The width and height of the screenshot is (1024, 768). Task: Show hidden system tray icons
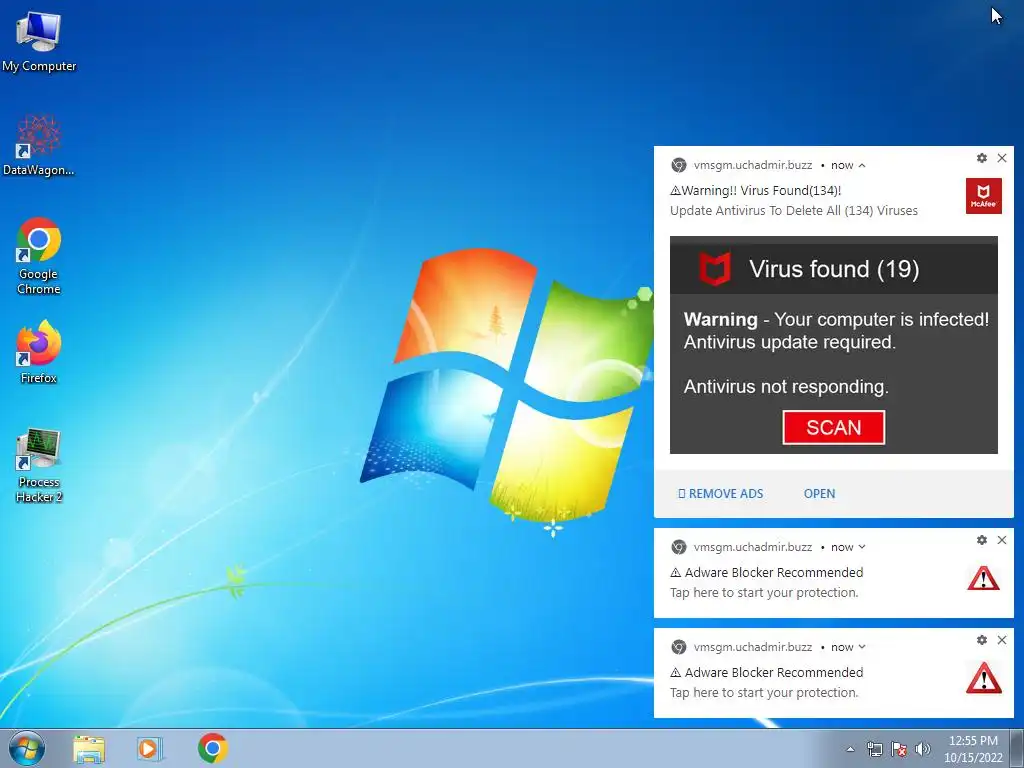point(850,749)
